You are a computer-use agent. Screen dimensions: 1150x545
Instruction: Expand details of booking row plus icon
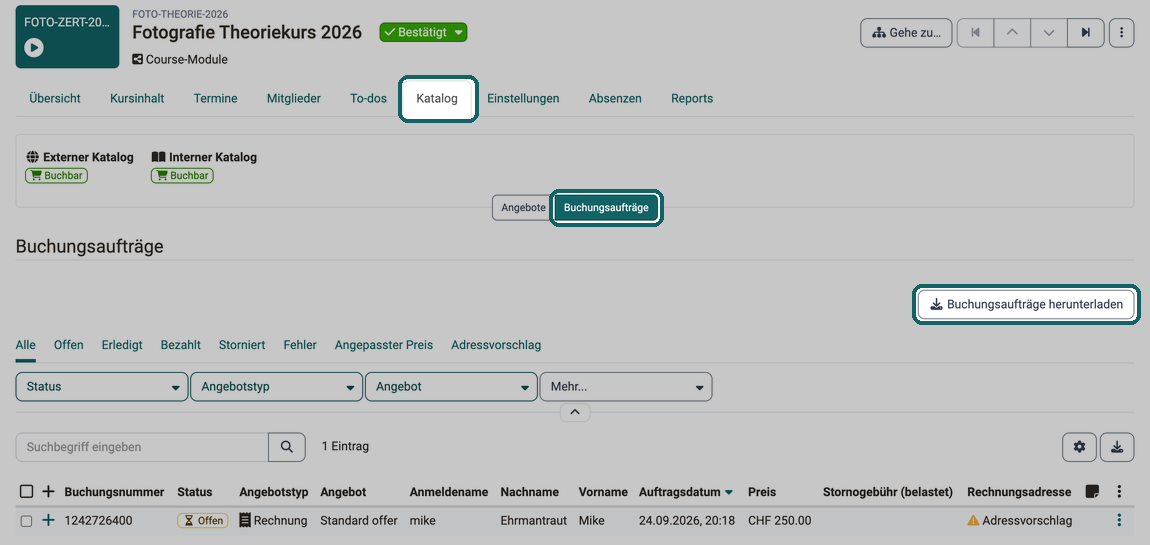[x=48, y=521]
